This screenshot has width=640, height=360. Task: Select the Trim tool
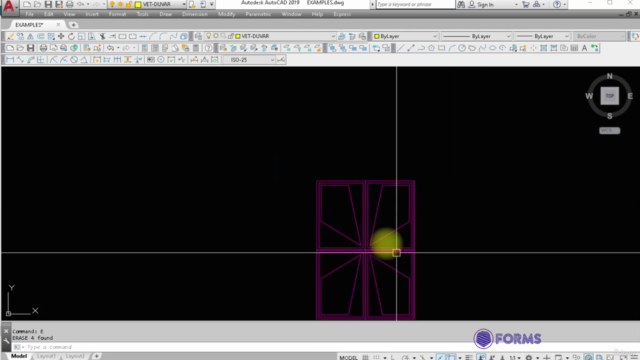pyautogui.click(x=102, y=36)
